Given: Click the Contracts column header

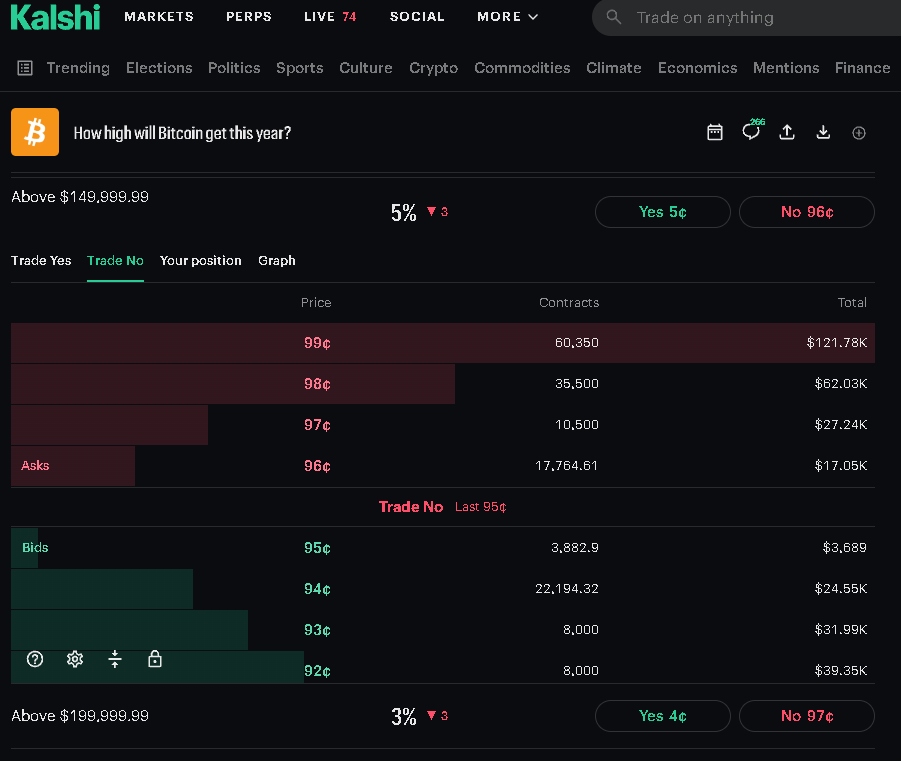Looking at the screenshot, I should coord(569,302).
